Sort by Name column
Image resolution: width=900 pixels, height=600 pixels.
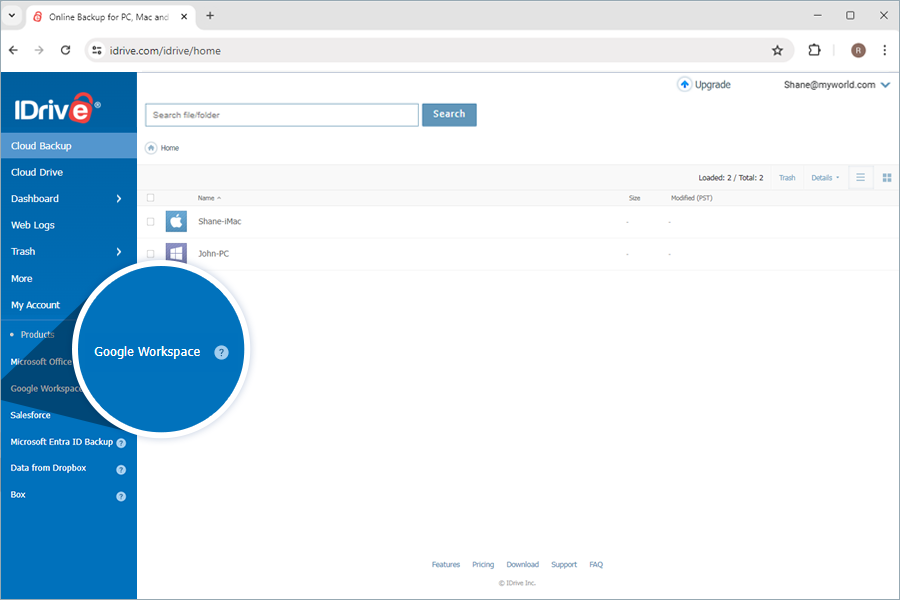(x=209, y=198)
